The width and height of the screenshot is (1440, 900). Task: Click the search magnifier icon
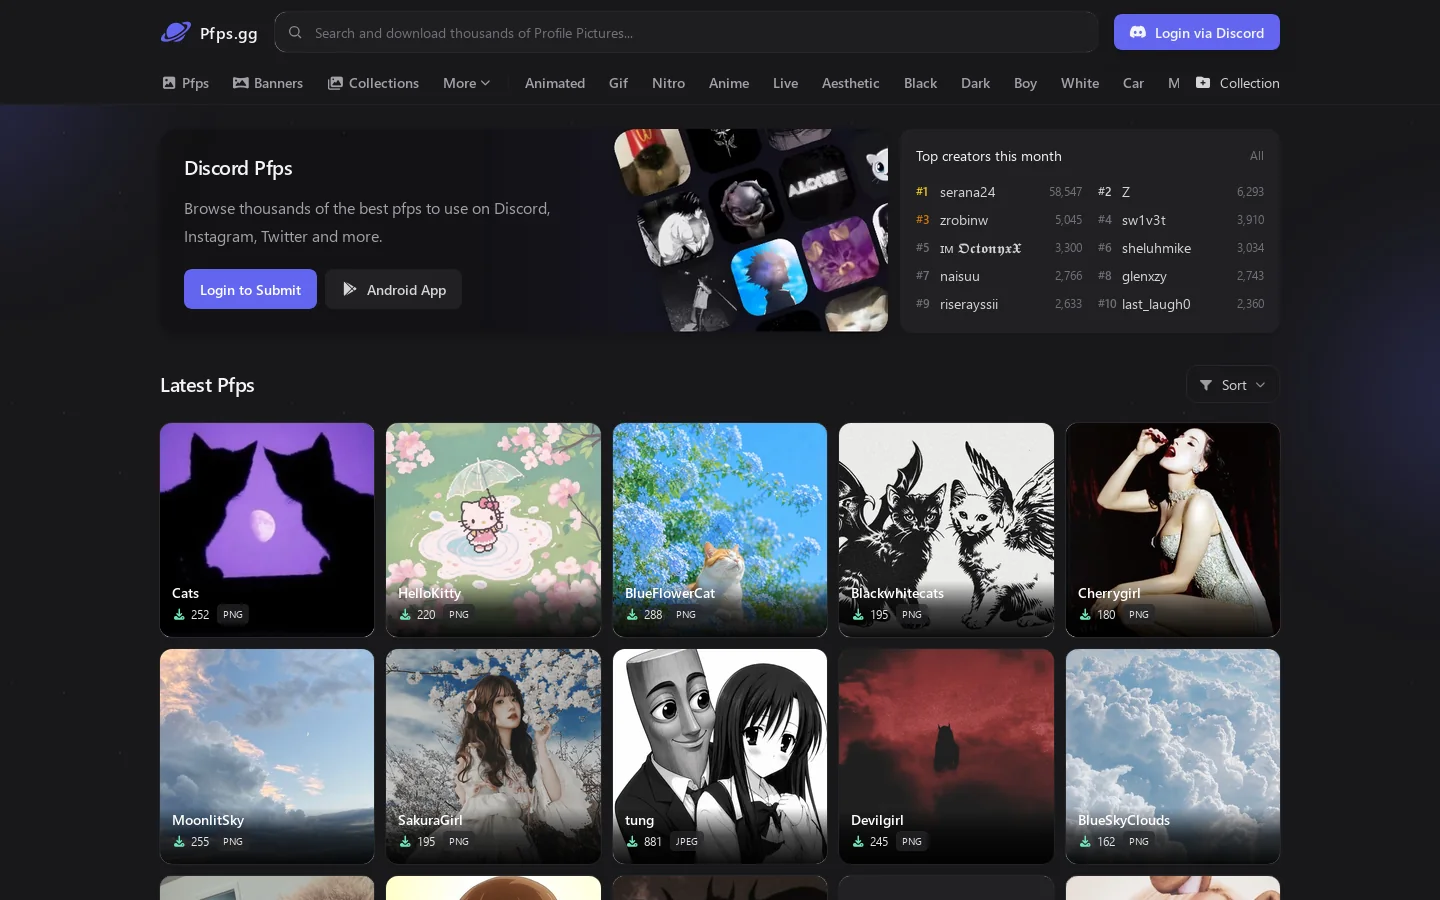point(295,32)
